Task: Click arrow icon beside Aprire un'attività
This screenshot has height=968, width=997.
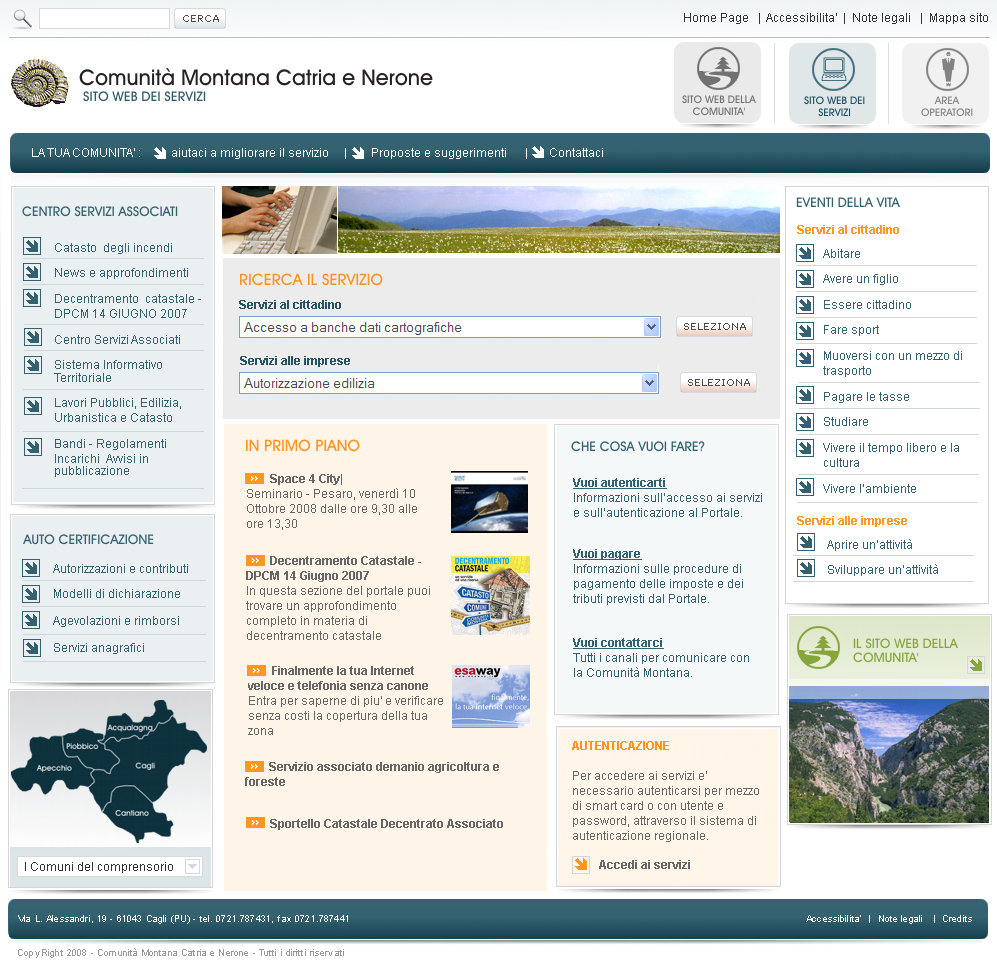Action: point(806,542)
